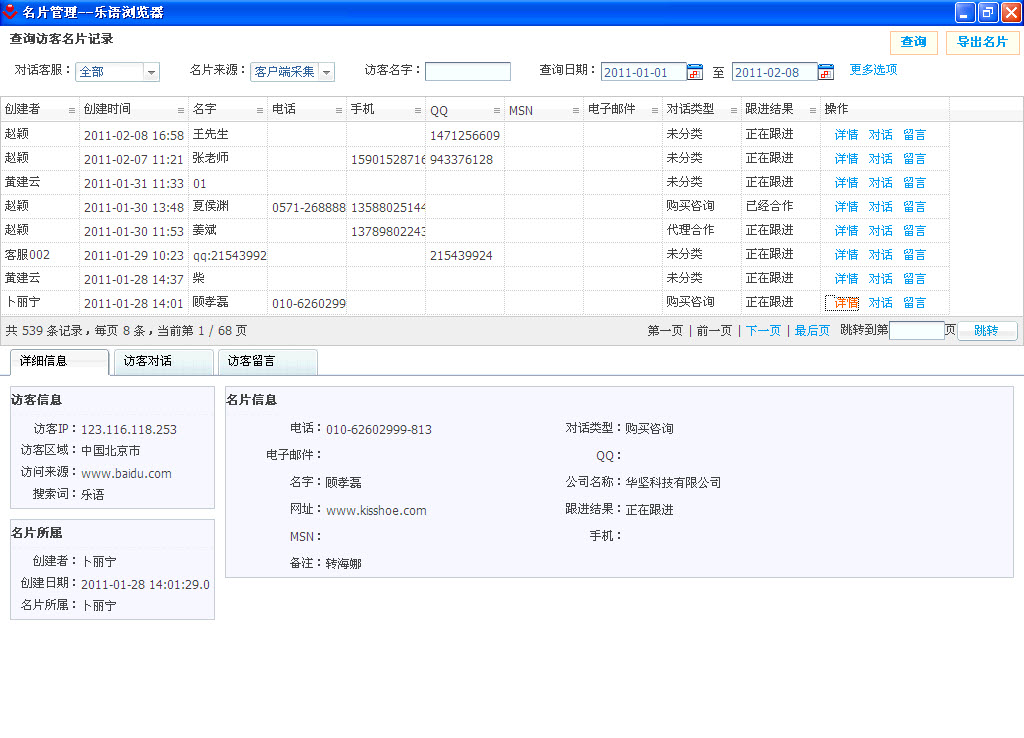The height and width of the screenshot is (738, 1024).
Task: Open 详情 for the 2011-01-31 11:33 row
Action: point(846,183)
